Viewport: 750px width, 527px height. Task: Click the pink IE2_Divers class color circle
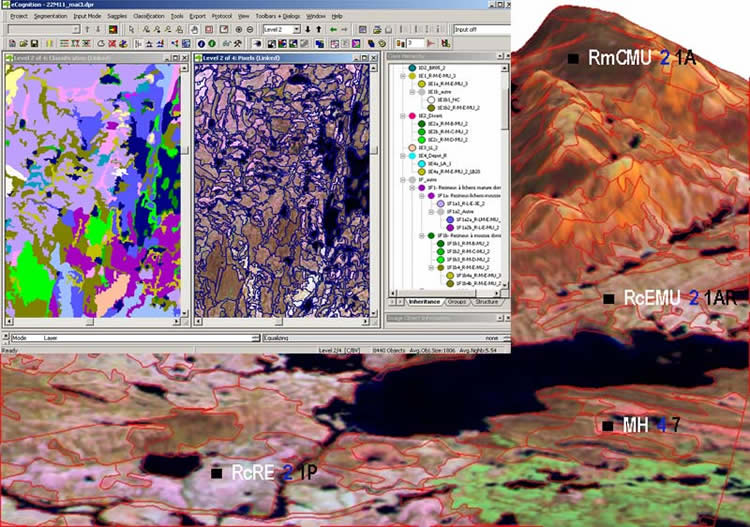pos(412,116)
